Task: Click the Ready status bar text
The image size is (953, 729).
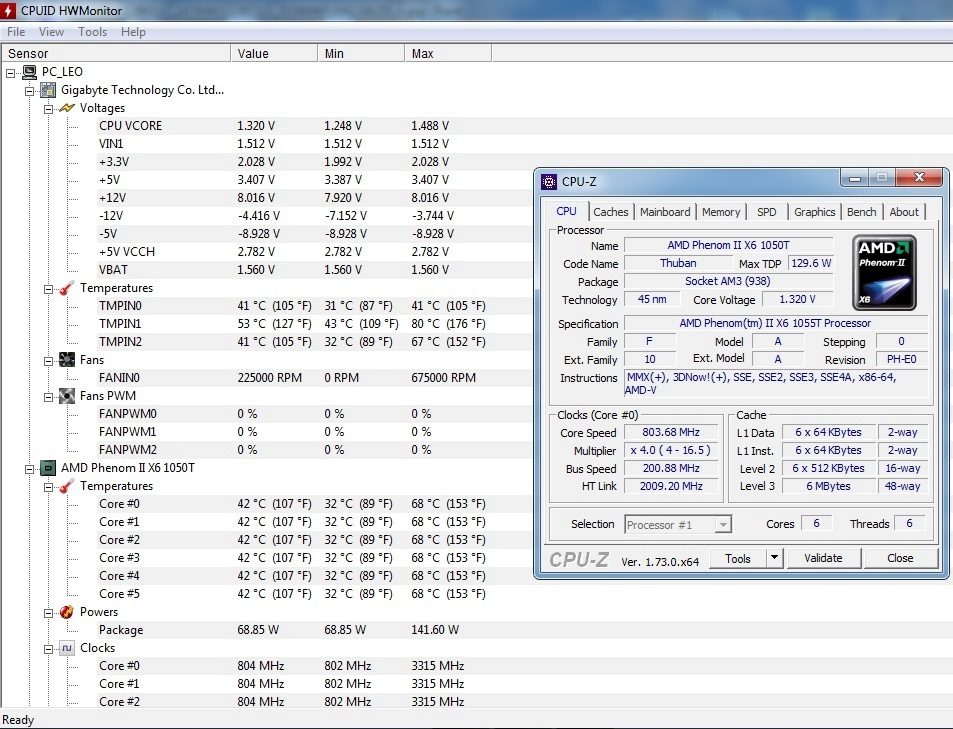Action: coord(18,720)
